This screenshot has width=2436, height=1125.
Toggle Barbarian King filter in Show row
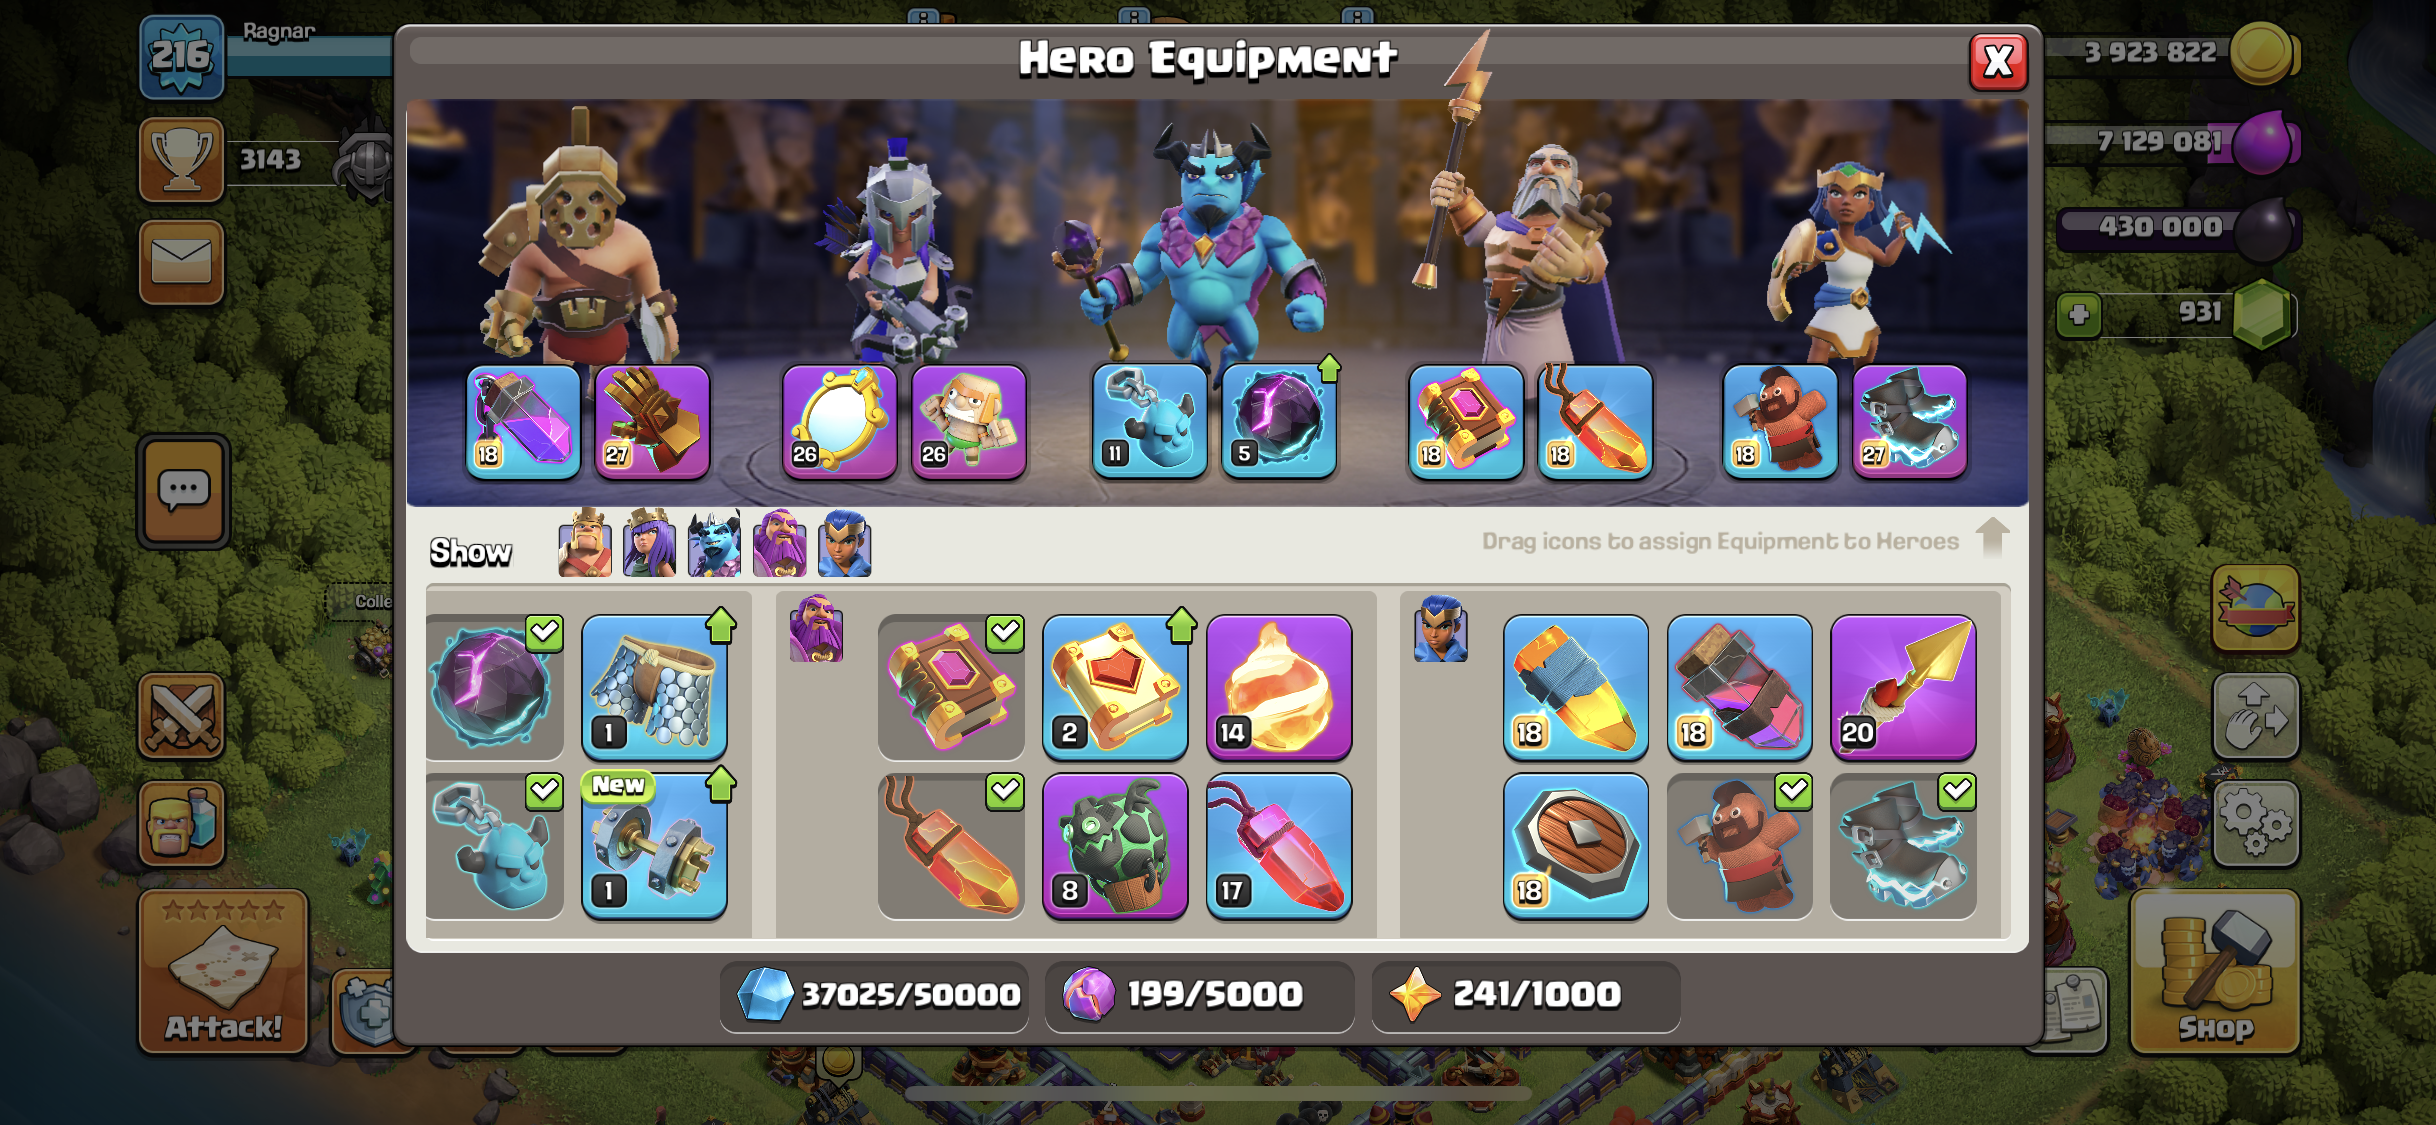pyautogui.click(x=585, y=543)
